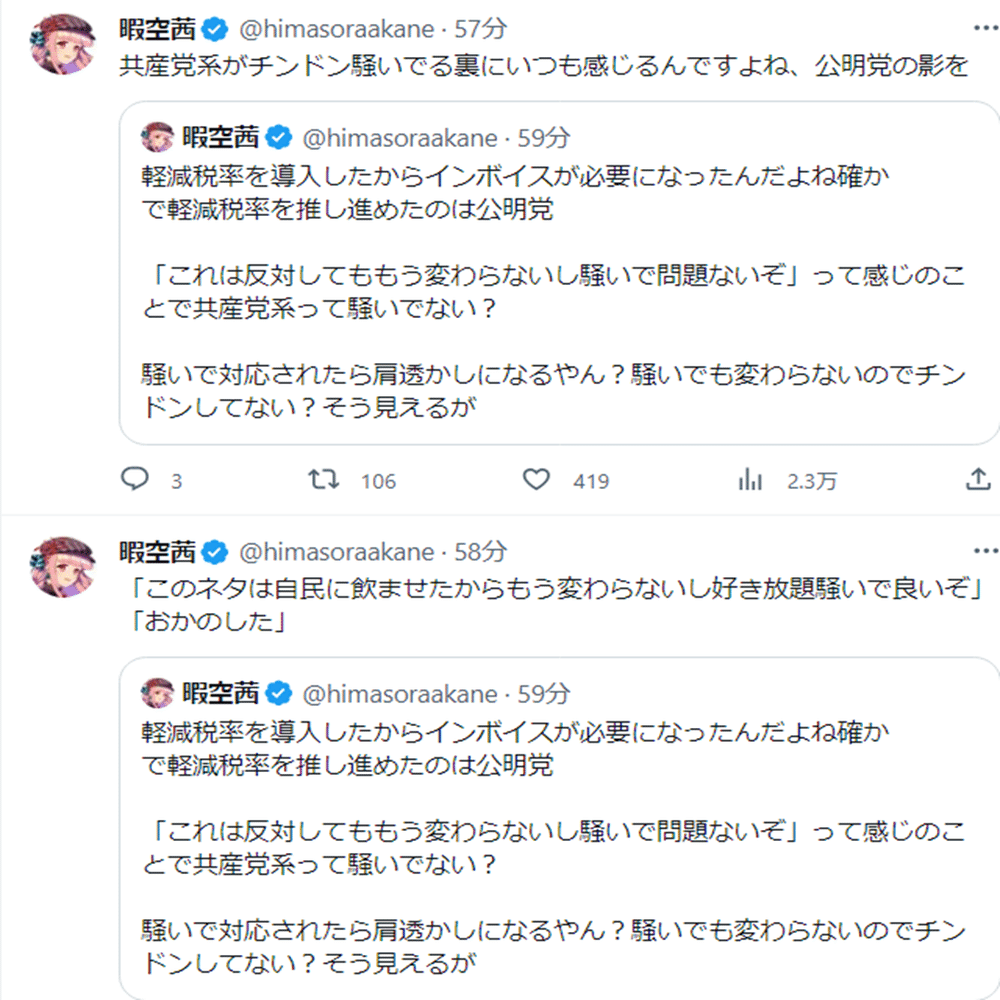Viewport: 1000px width, 1000px height.
Task: Open the 58分 timestamp link
Action: (x=481, y=551)
